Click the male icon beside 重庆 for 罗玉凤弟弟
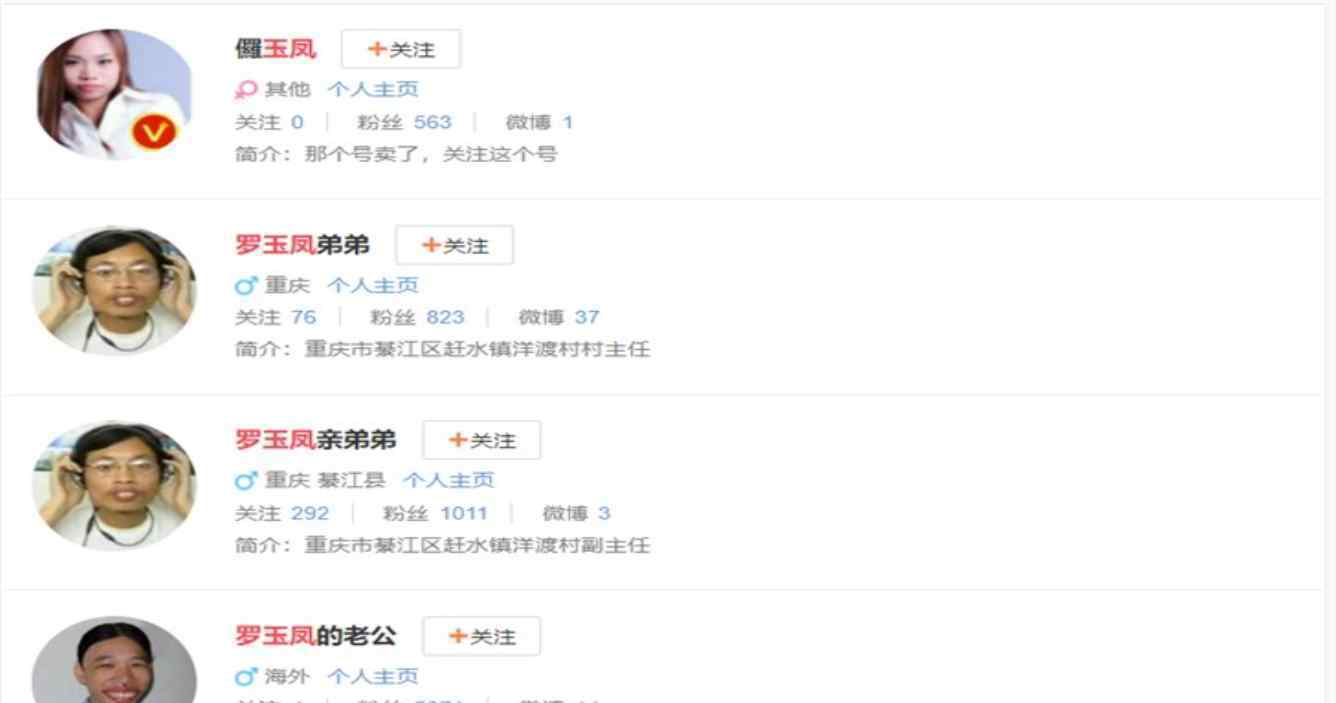This screenshot has width=1336, height=703. 246,286
